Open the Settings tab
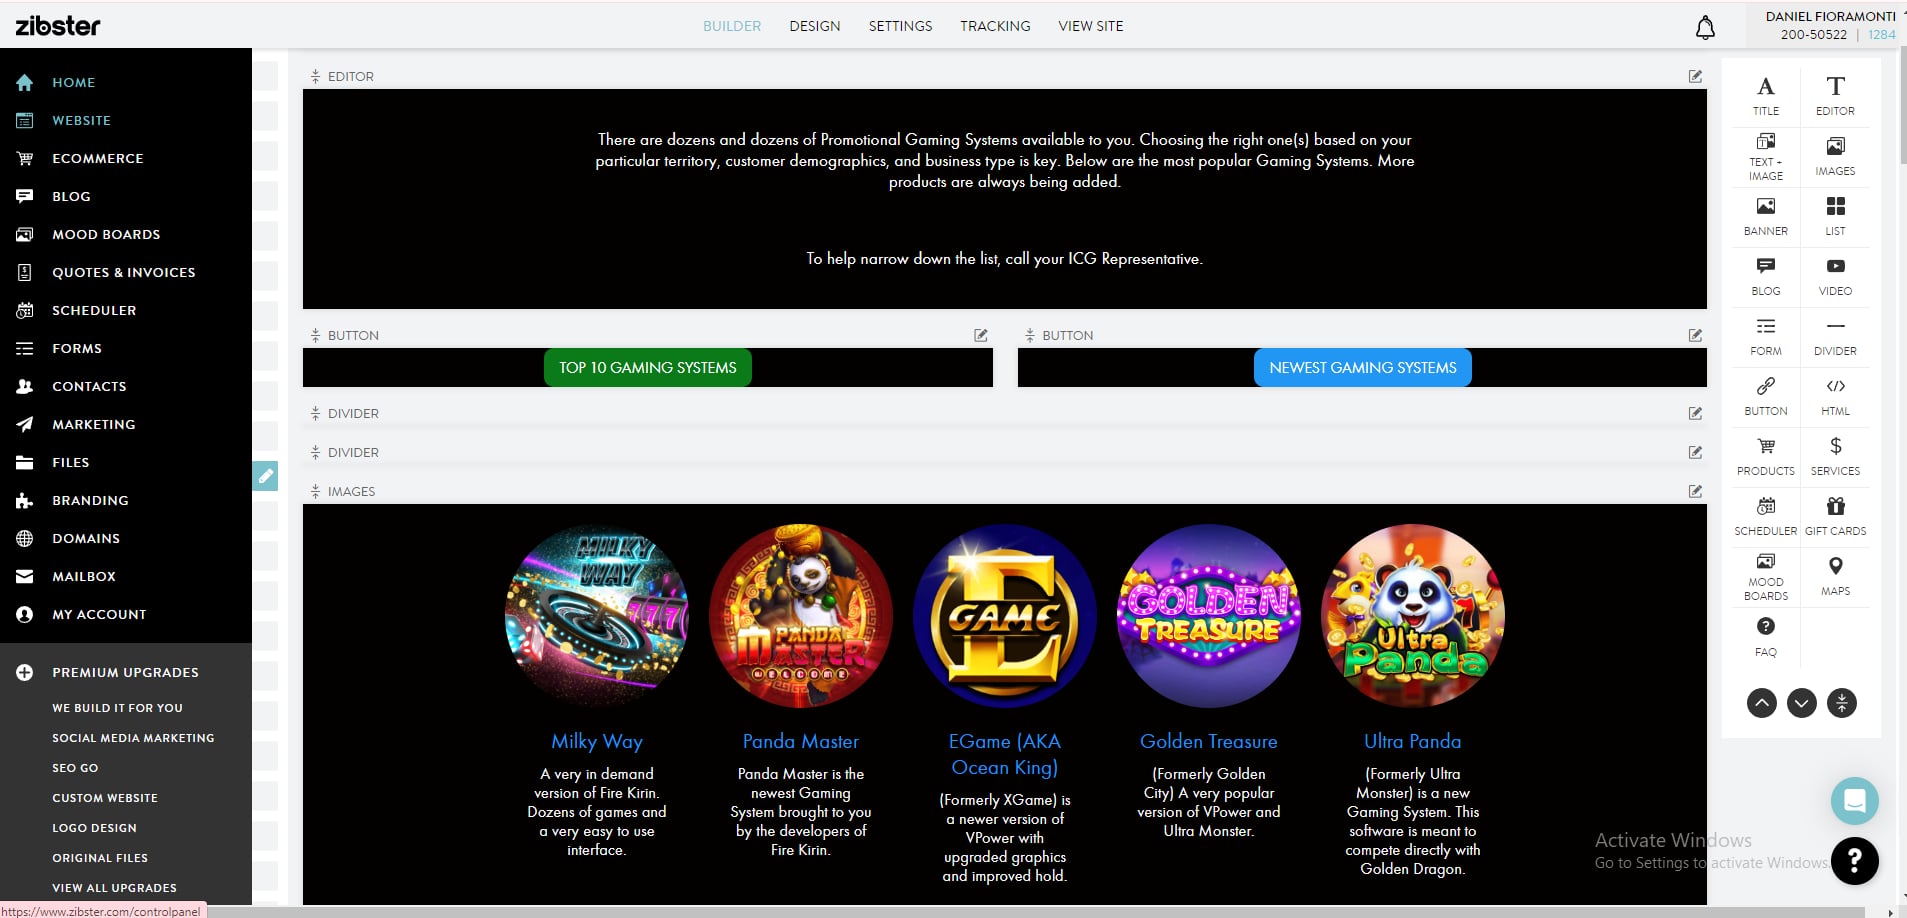The height and width of the screenshot is (918, 1907). coord(900,26)
